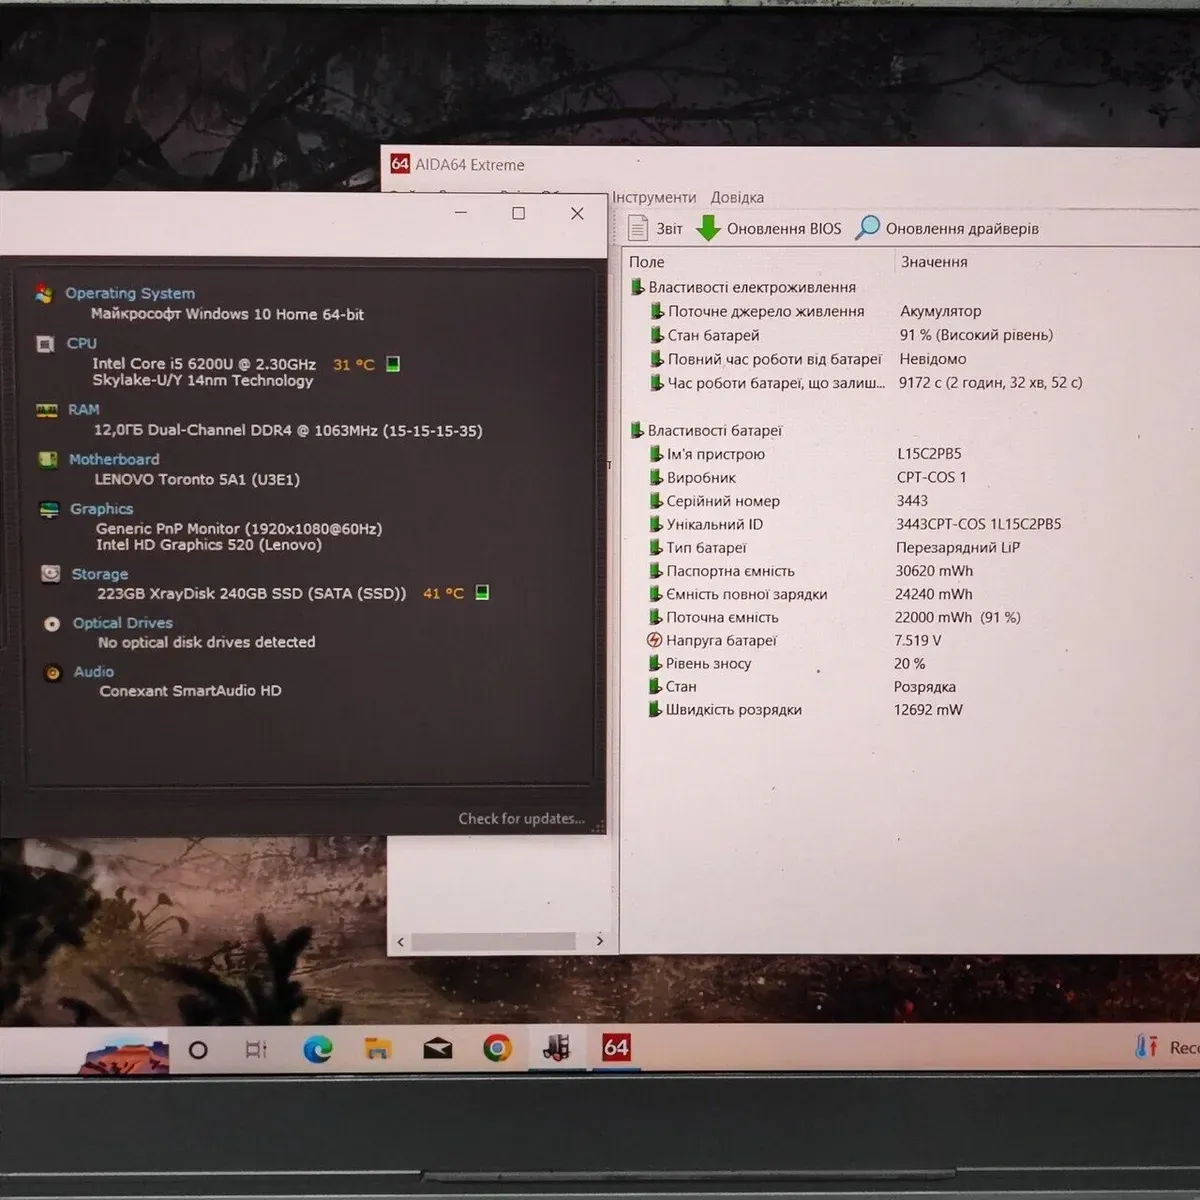Open the Довідка menu

coord(737,197)
